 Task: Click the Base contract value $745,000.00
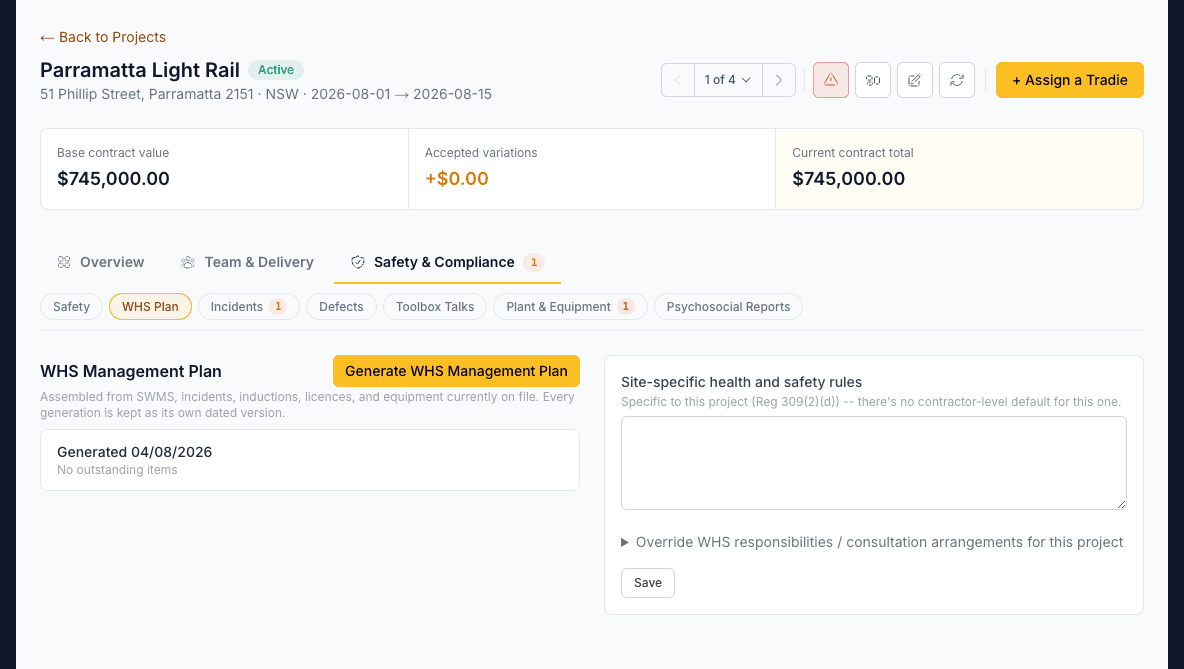(x=113, y=178)
